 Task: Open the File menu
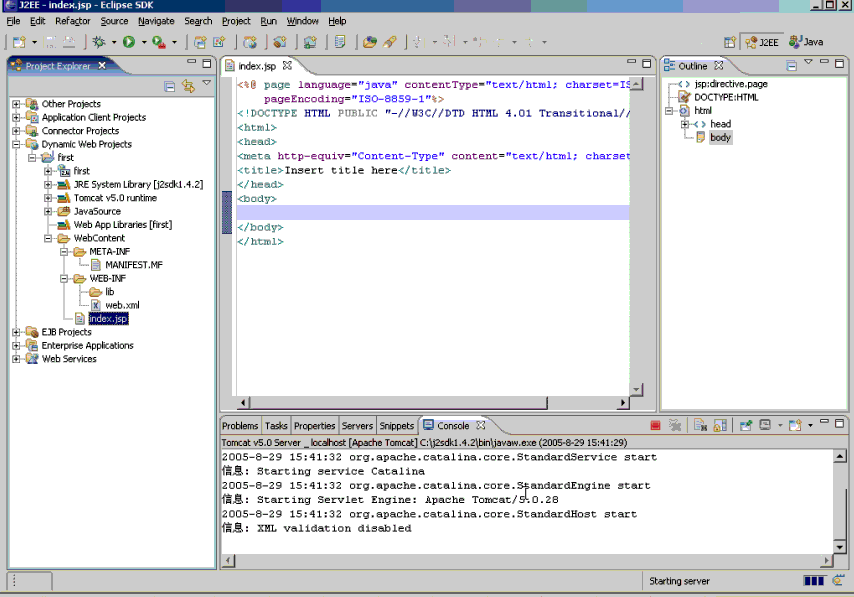[13, 21]
